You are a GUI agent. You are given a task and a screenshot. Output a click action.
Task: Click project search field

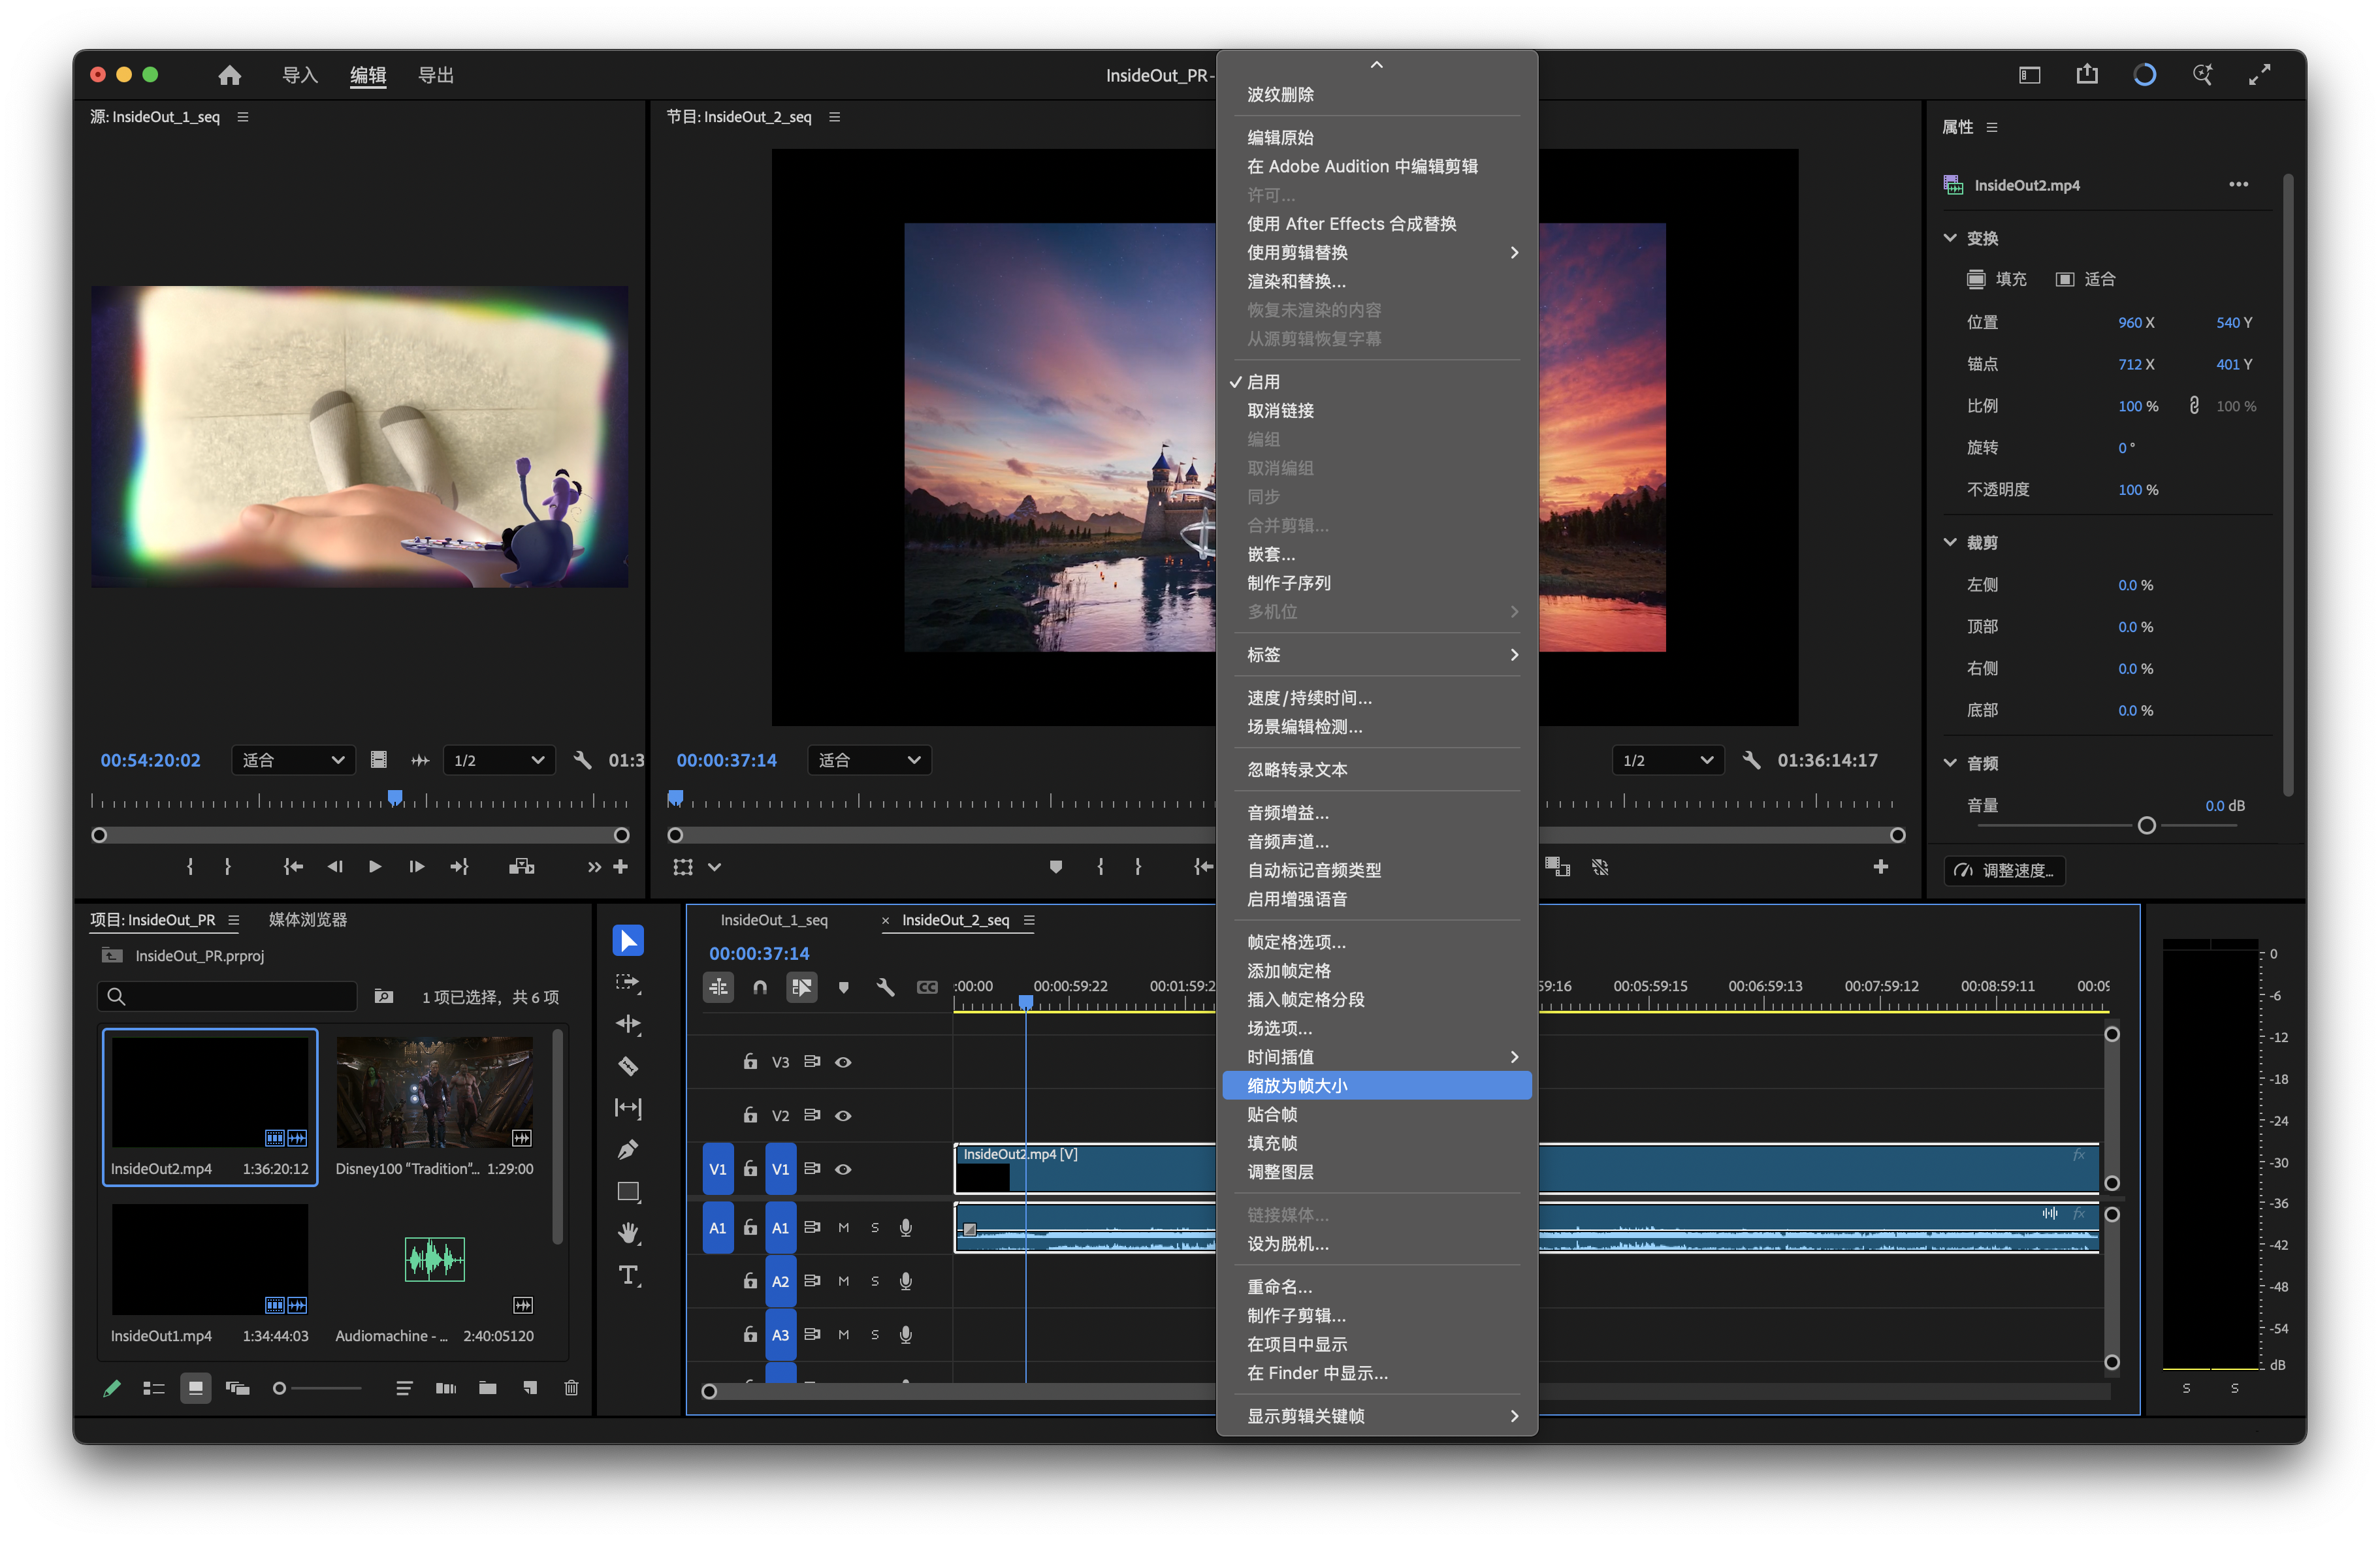[228, 996]
